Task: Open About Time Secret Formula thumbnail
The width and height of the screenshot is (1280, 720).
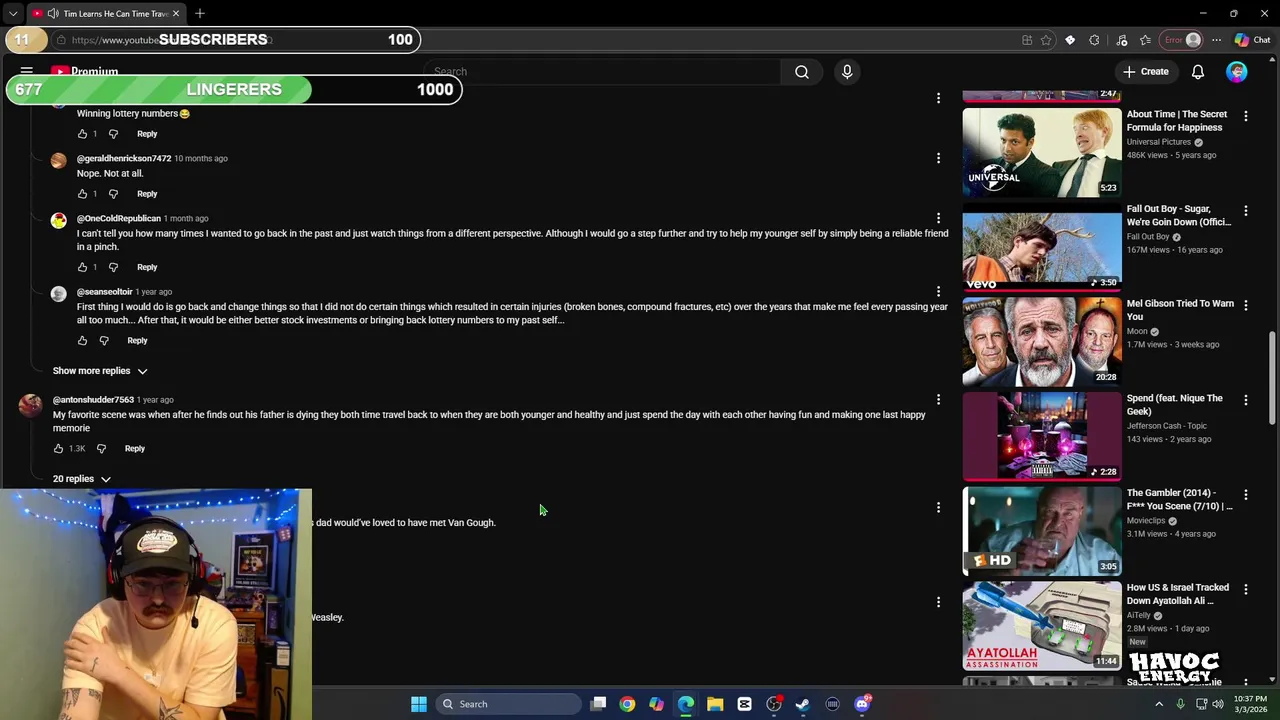Action: pyautogui.click(x=1042, y=152)
